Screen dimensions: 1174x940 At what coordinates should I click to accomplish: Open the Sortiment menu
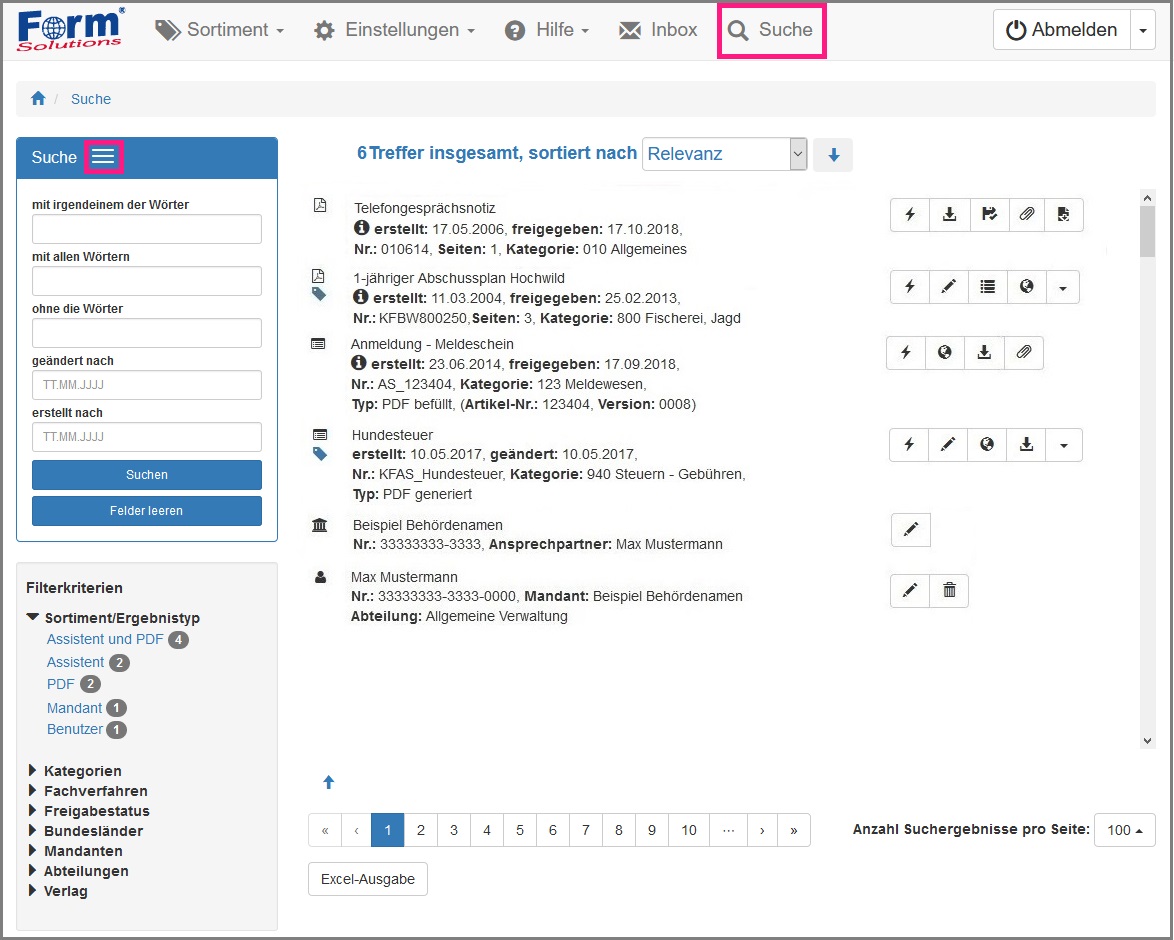click(x=220, y=30)
